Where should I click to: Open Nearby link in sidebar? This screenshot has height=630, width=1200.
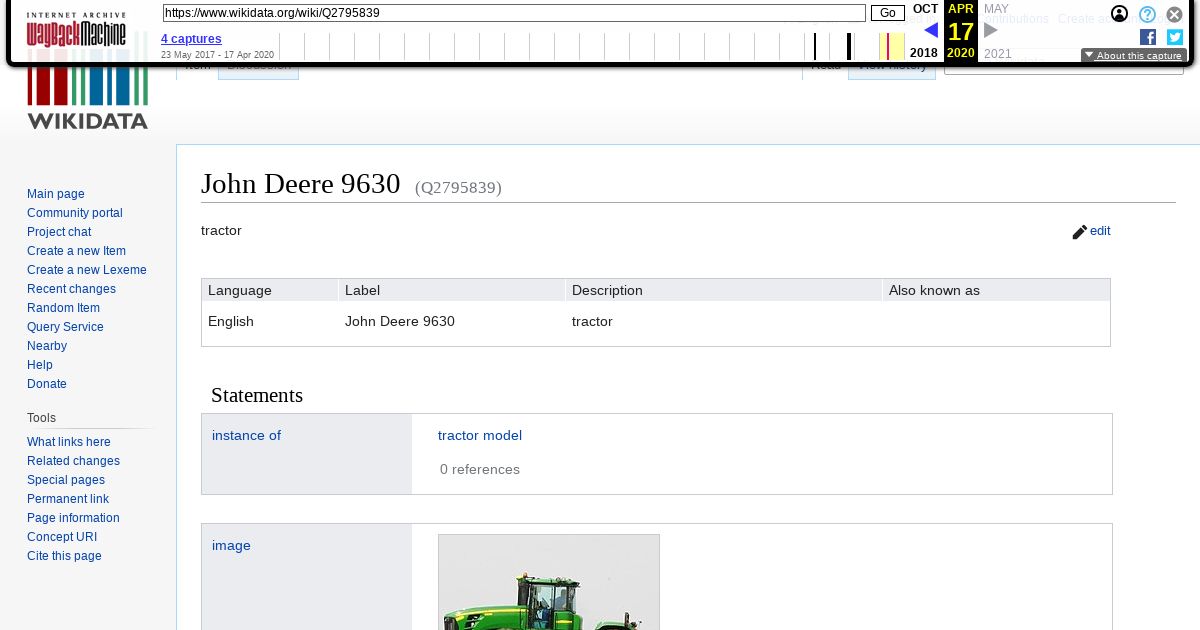(x=47, y=346)
